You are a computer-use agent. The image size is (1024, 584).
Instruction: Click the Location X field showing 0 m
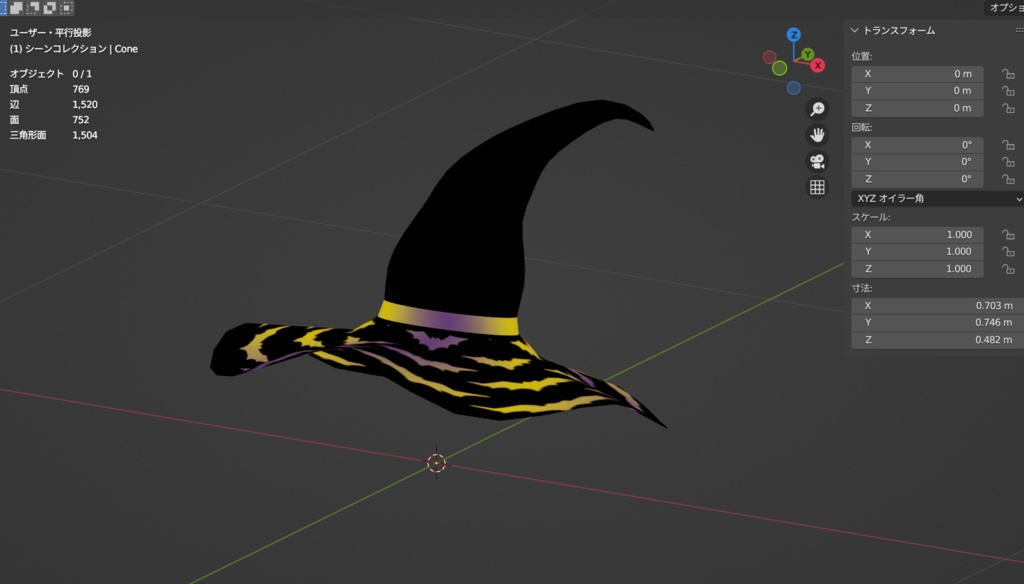(x=917, y=74)
